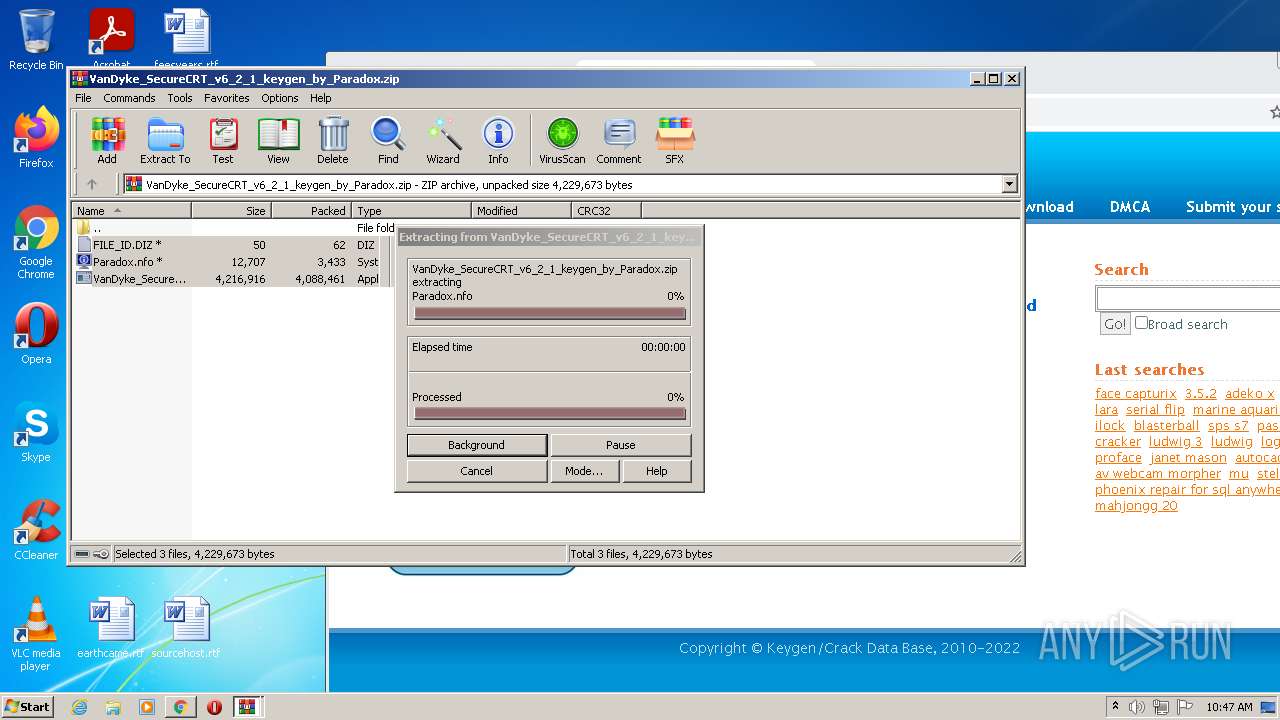Click Cancel button in extraction dialog
This screenshot has width=1280, height=720.
pos(477,471)
